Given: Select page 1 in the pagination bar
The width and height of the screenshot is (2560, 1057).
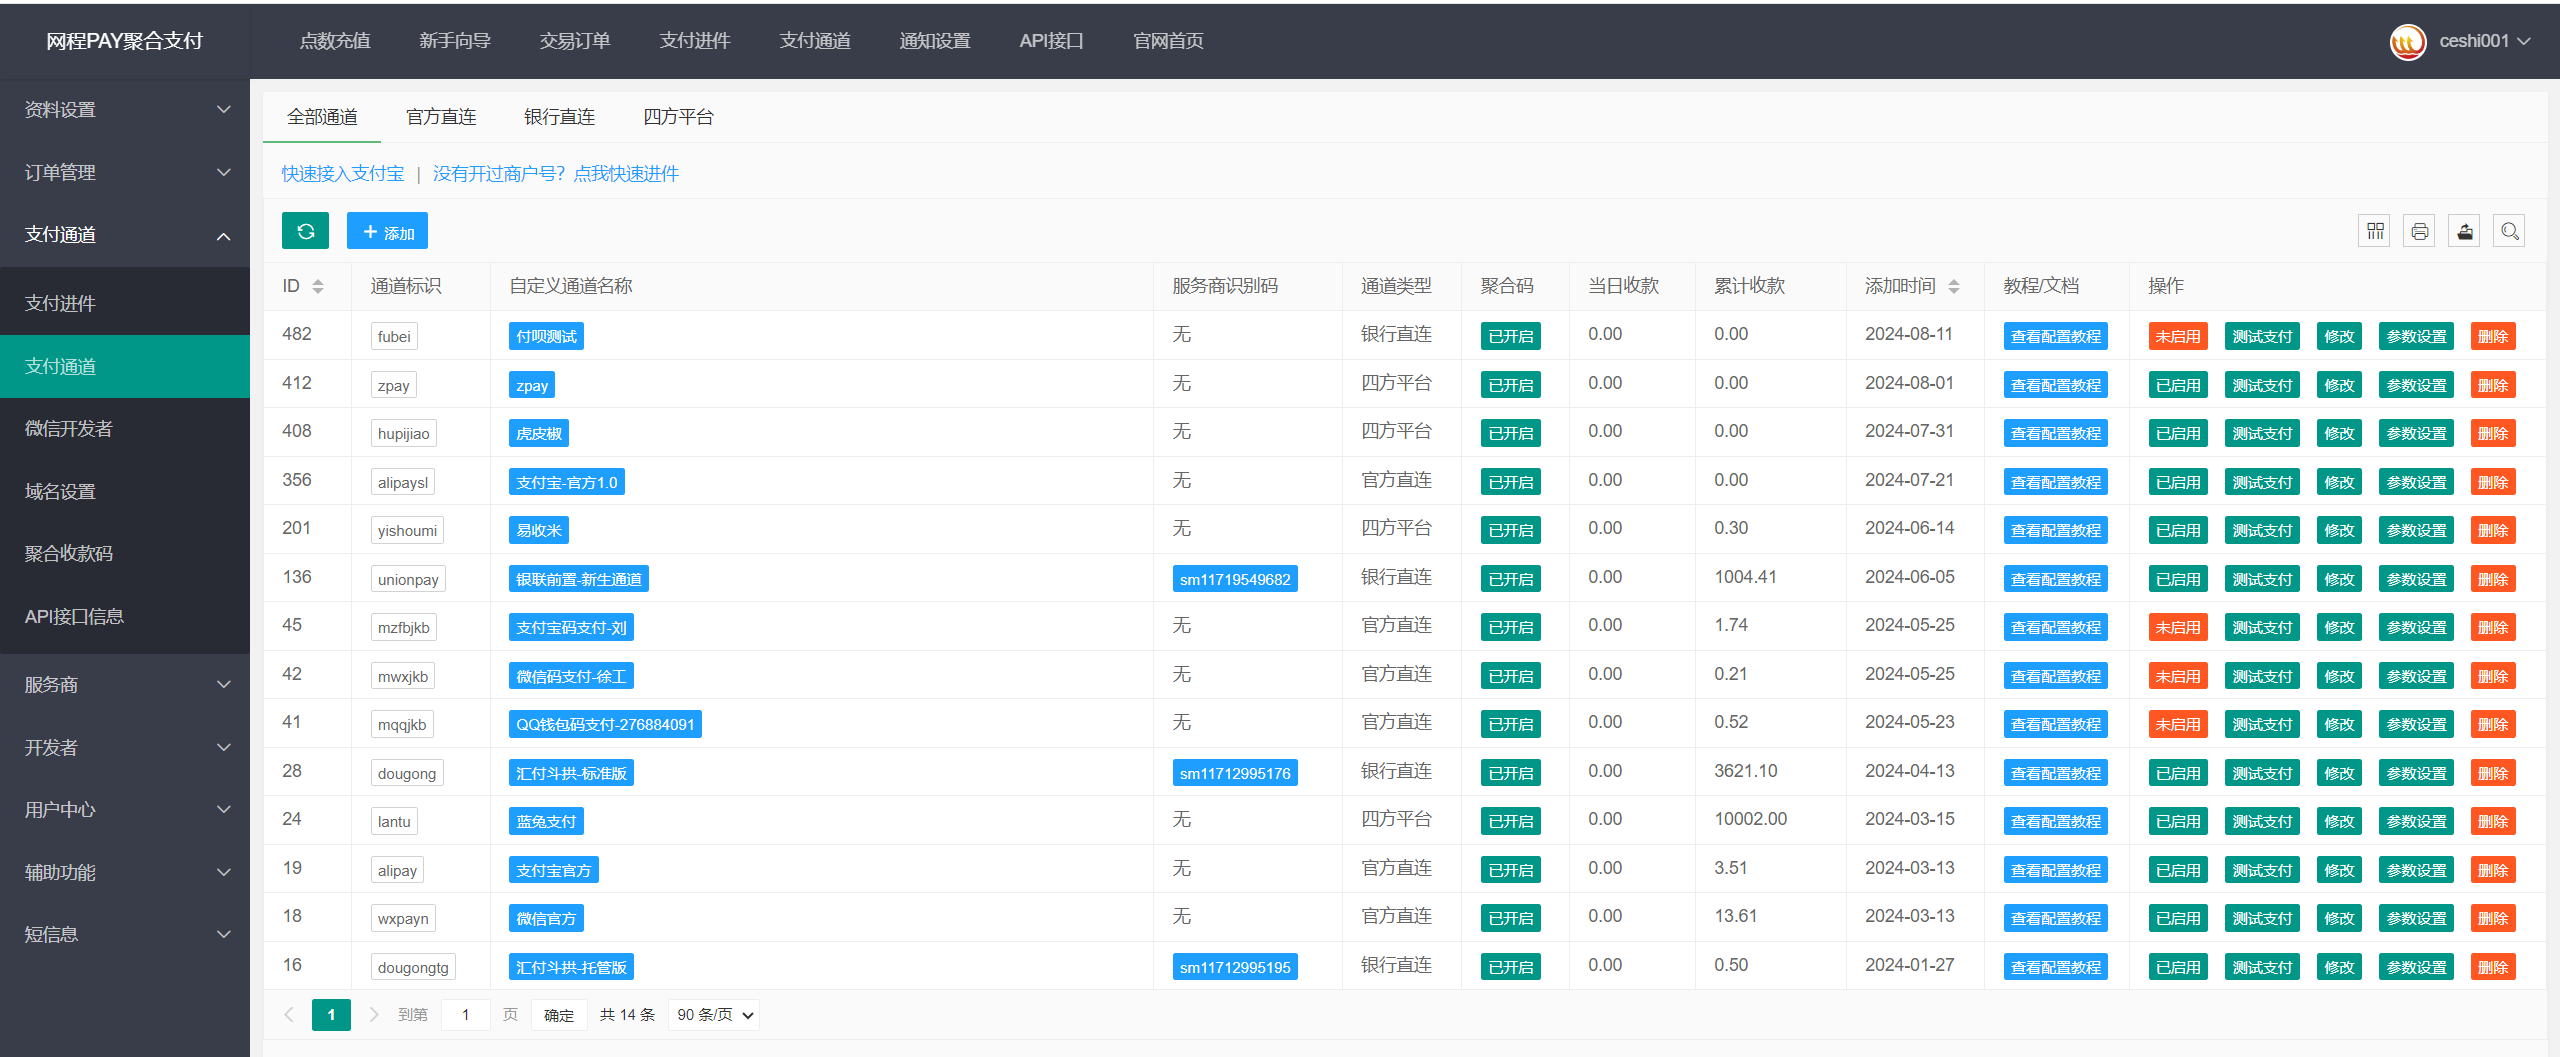Looking at the screenshot, I should click(x=331, y=1014).
